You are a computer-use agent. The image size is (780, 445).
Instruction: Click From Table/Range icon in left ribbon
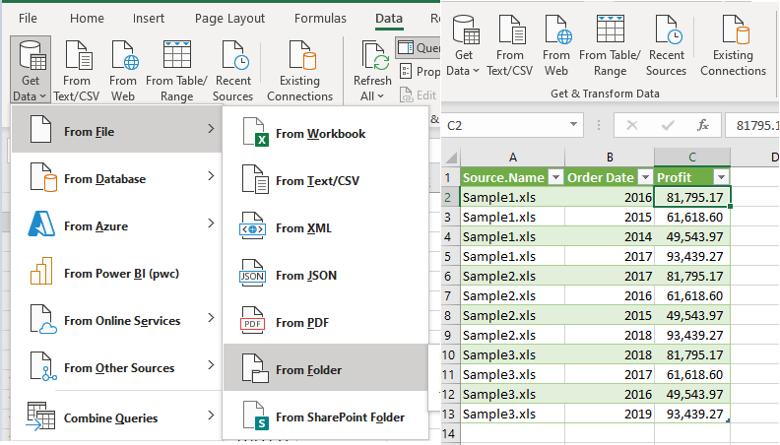click(x=177, y=70)
